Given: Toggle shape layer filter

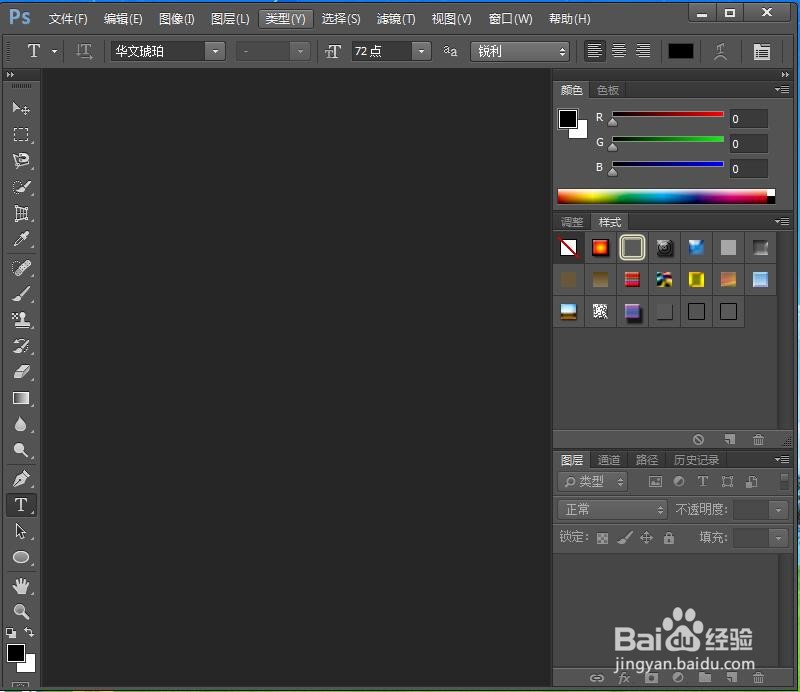Looking at the screenshot, I should [728, 481].
